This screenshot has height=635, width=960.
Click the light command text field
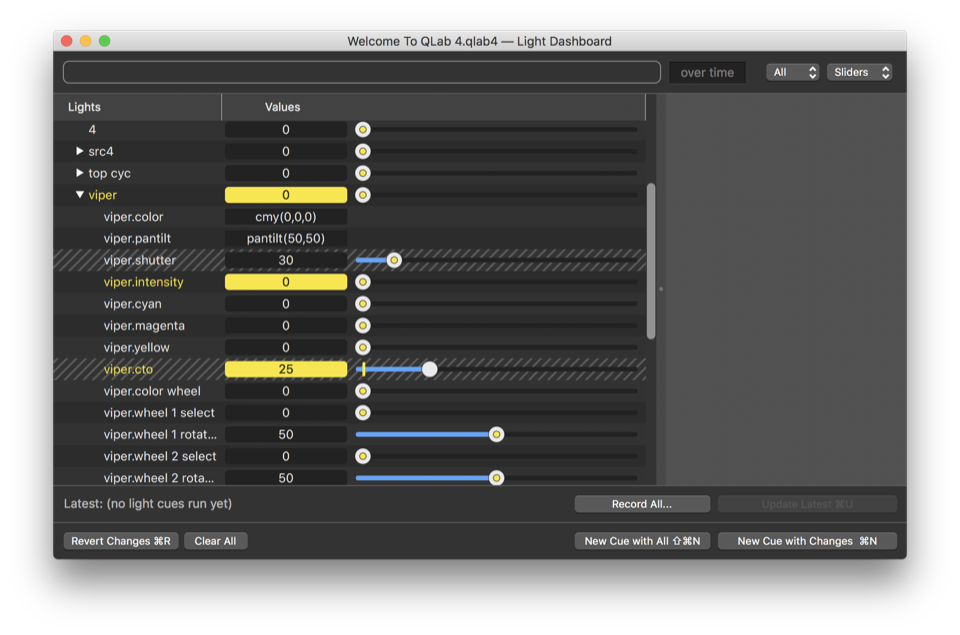[361, 73]
